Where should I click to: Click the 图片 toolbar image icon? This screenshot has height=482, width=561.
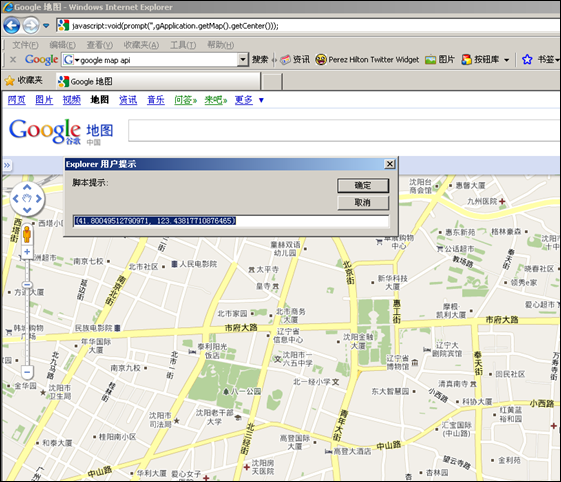pos(440,59)
